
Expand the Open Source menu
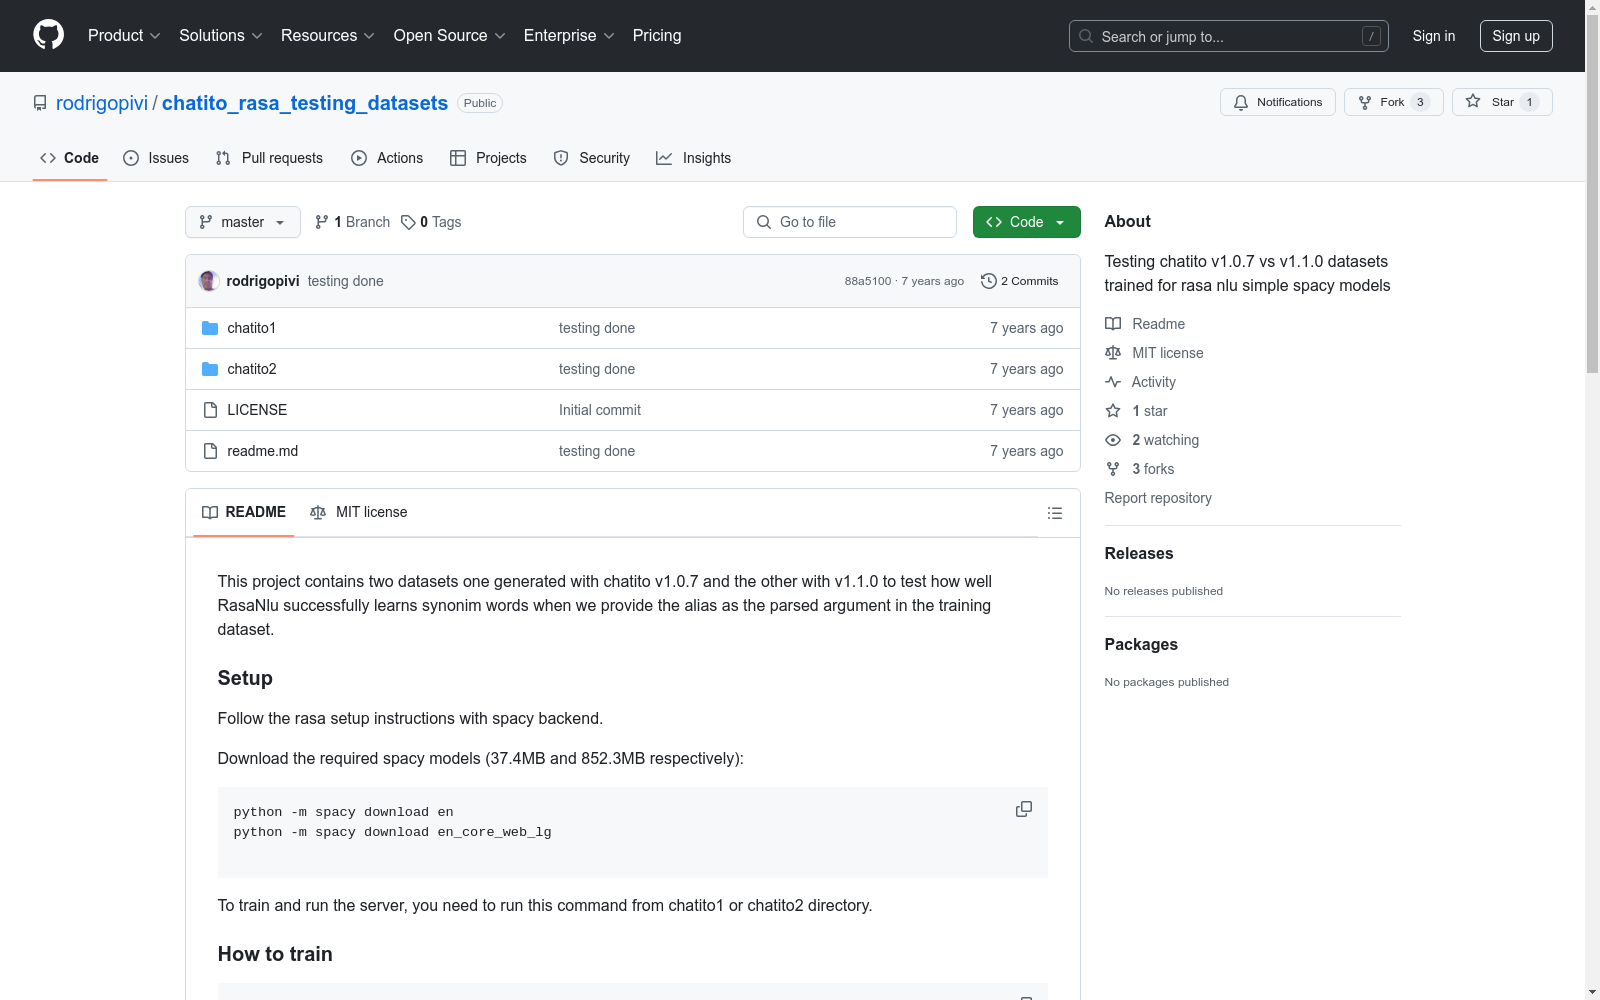pyautogui.click(x=450, y=36)
